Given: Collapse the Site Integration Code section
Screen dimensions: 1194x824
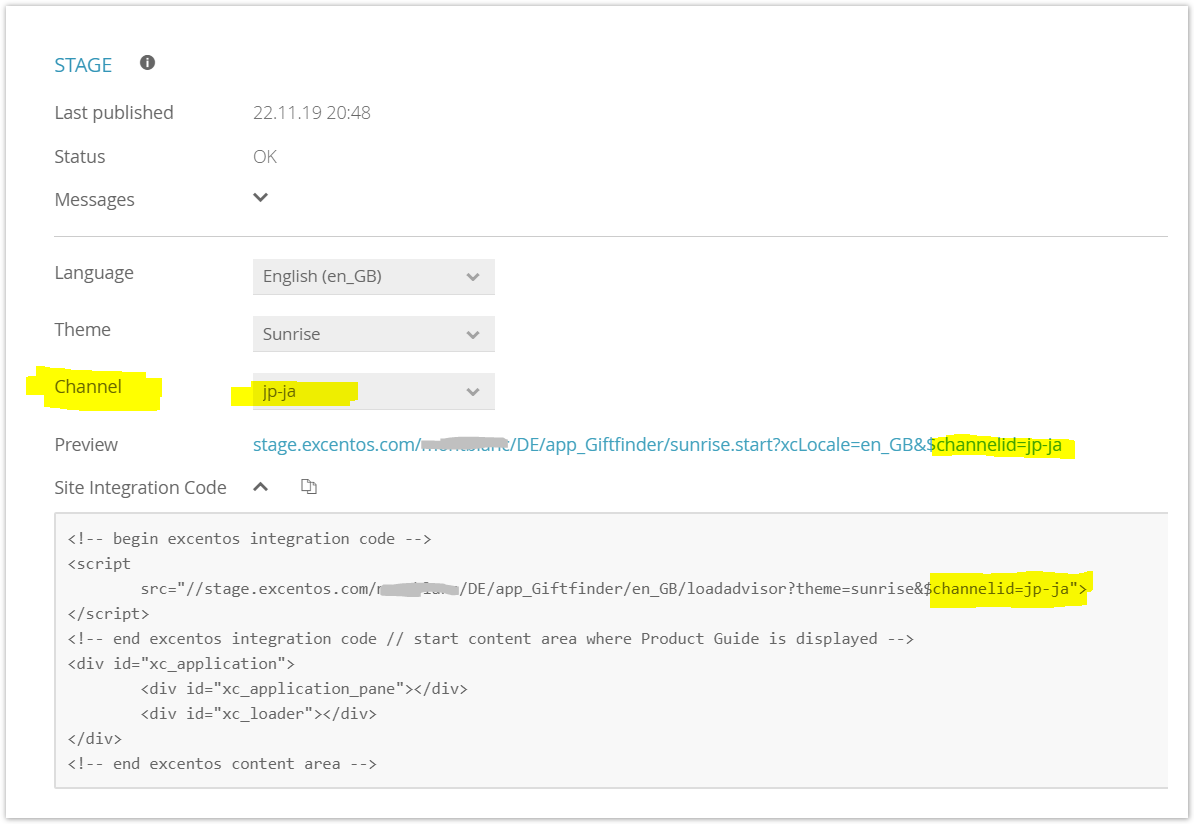Looking at the screenshot, I should coord(260,487).
